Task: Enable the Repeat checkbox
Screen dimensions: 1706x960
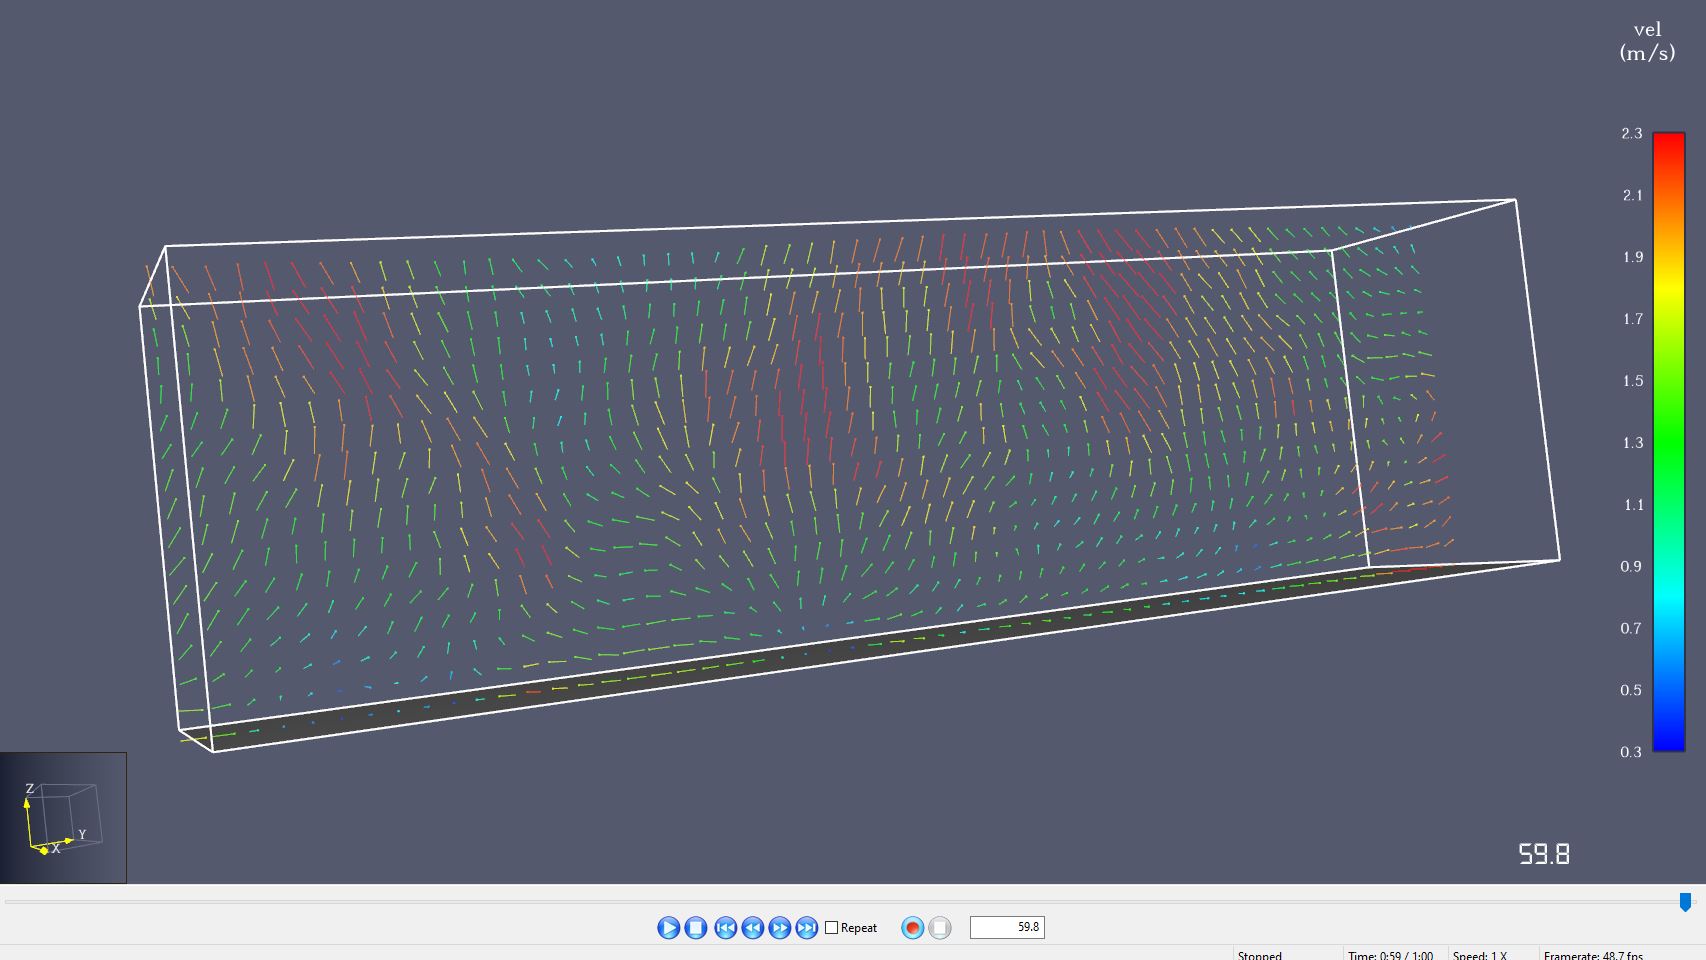Action: [831, 928]
